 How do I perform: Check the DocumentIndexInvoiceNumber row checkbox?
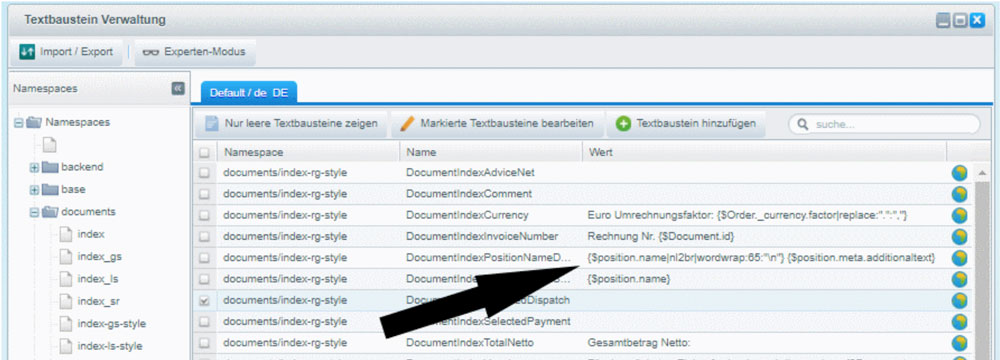(x=204, y=236)
